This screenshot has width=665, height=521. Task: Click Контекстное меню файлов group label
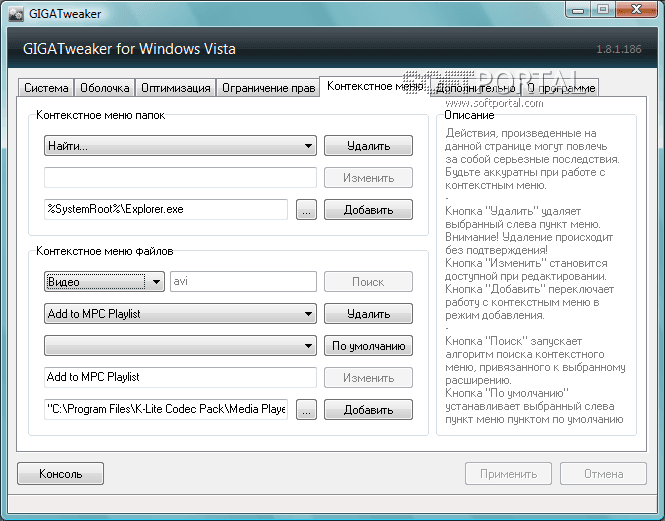(x=104, y=251)
